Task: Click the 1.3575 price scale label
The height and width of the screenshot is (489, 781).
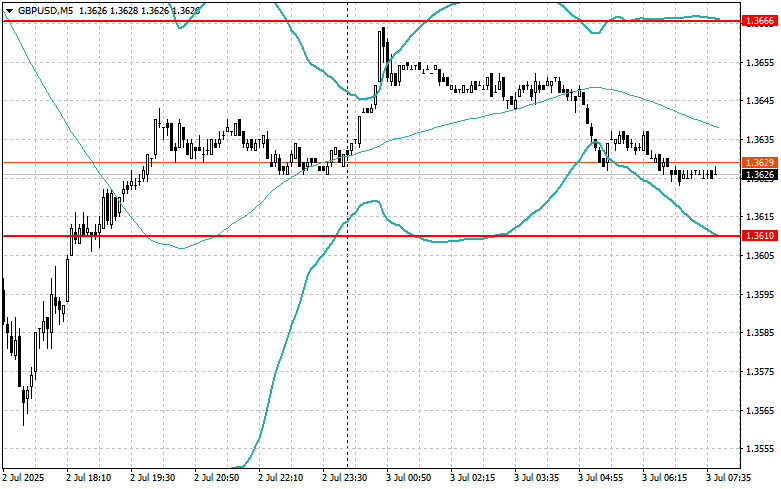Action: click(761, 371)
